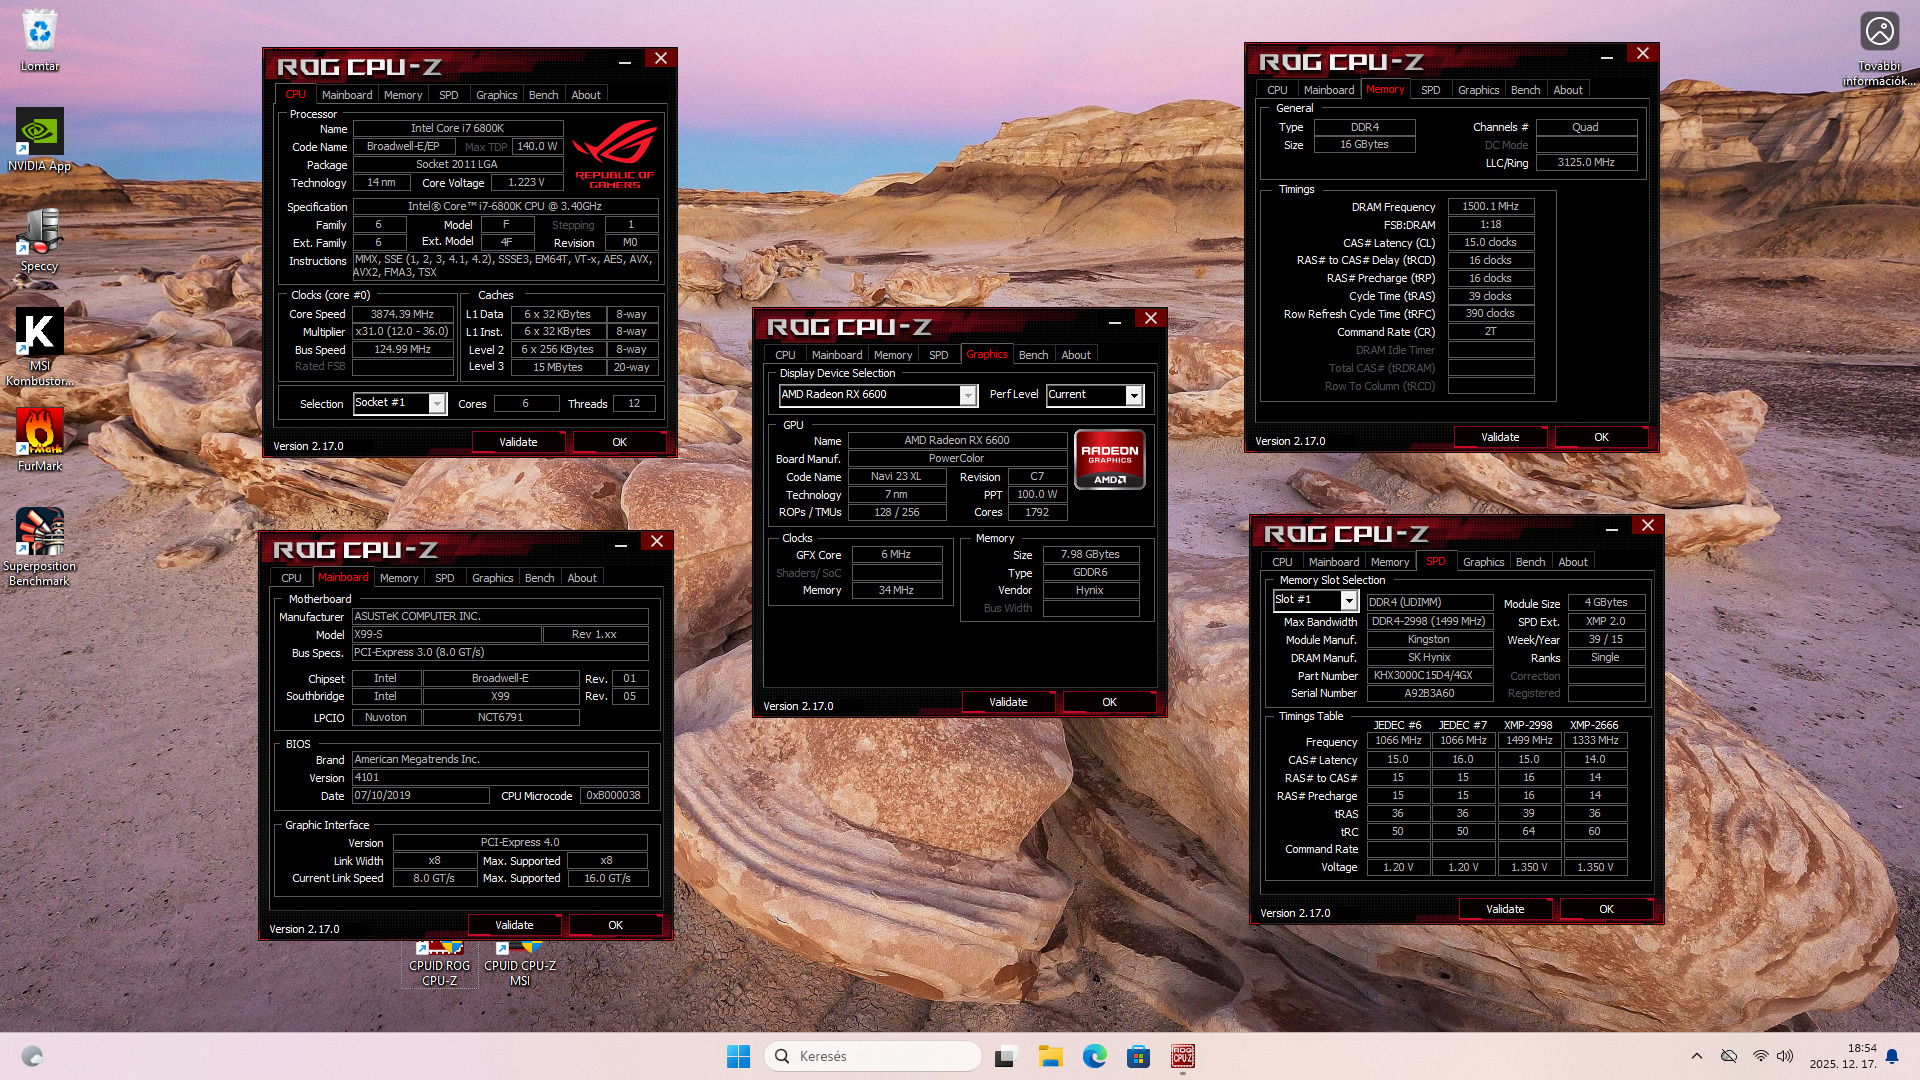Open the Lomtár recycle bin icon
This screenshot has width=1920, height=1080.
tap(40, 34)
